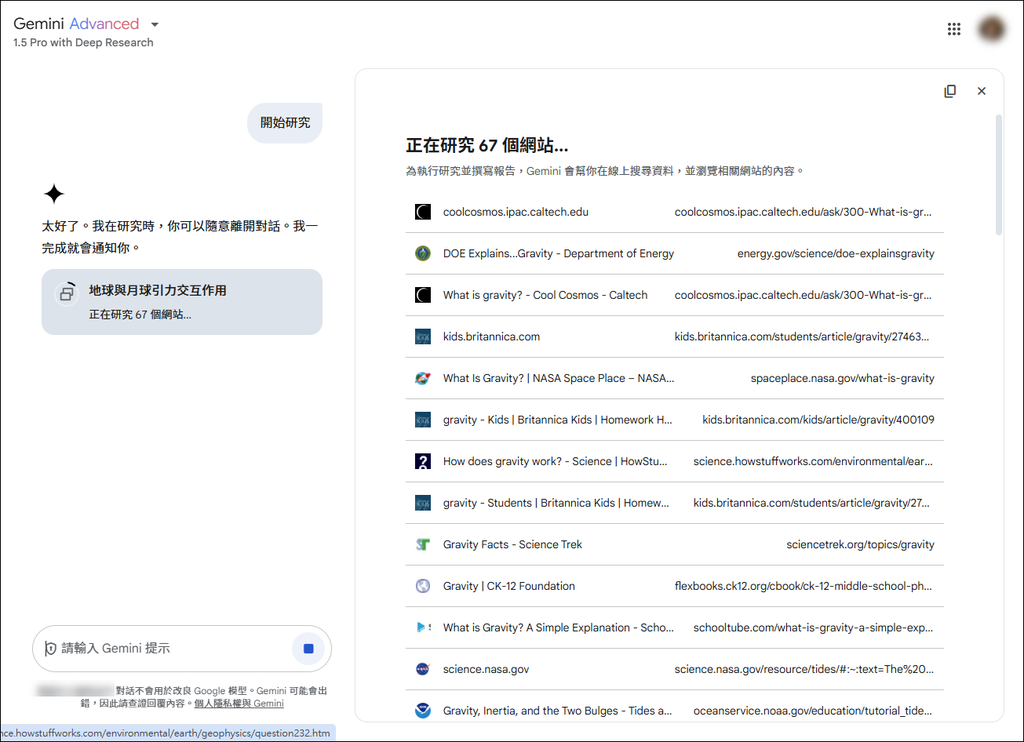This screenshot has height=742, width=1024.
Task: Click the sciencetrek.org/topics/gravity URL
Action: click(x=860, y=545)
